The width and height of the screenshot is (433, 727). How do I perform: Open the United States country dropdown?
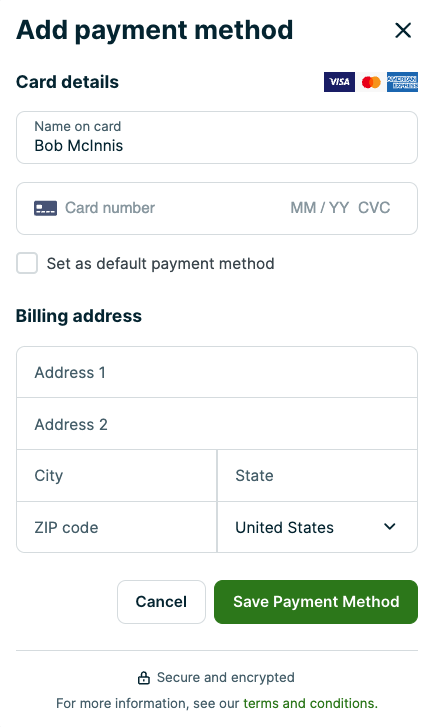[x=317, y=527]
